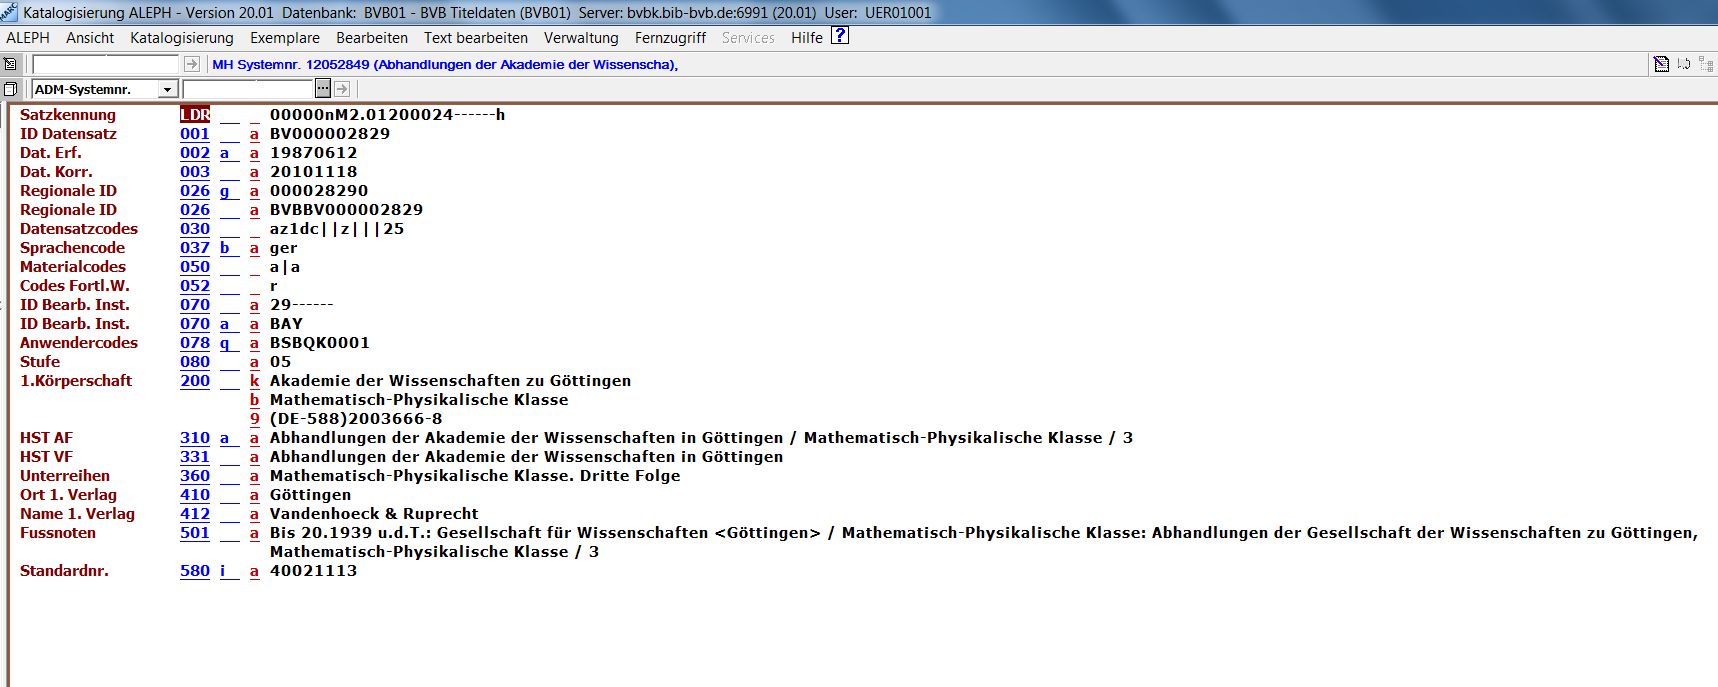The height and width of the screenshot is (687, 1718).
Task: Click the ALEPH application icon in title bar
Action: pos(9,12)
